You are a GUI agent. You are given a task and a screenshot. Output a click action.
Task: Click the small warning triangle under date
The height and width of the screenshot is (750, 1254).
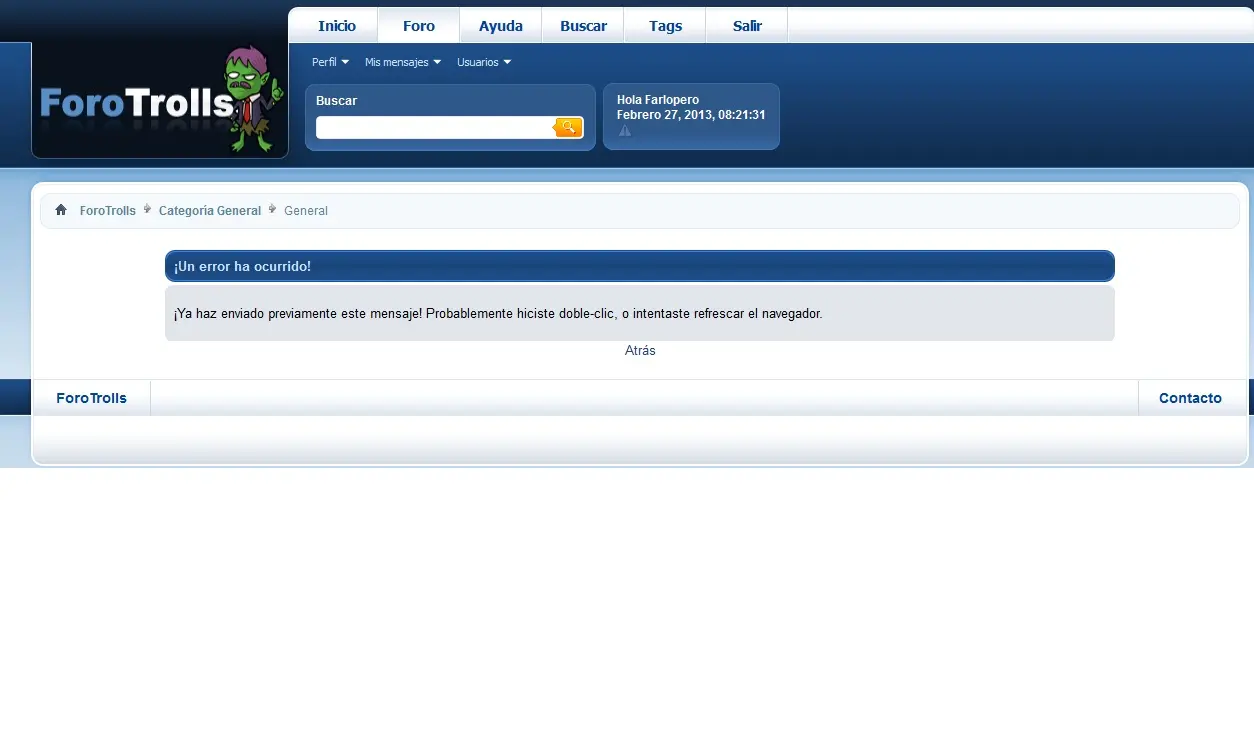coord(624,131)
